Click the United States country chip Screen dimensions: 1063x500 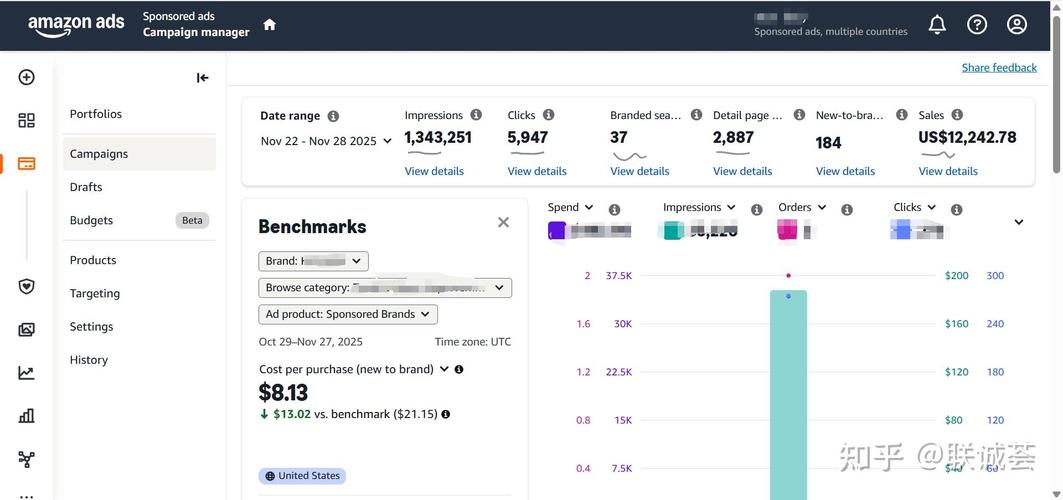(x=302, y=476)
